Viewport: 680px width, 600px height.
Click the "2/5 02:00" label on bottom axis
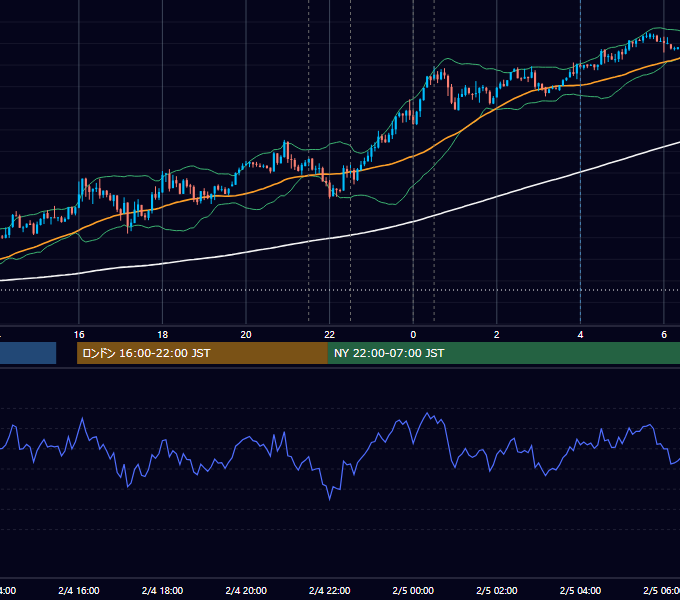[497, 590]
